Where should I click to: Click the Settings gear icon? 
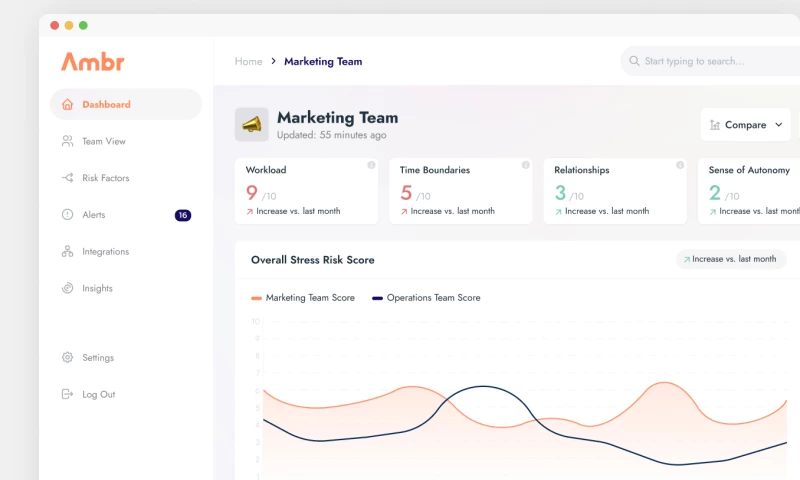67,358
